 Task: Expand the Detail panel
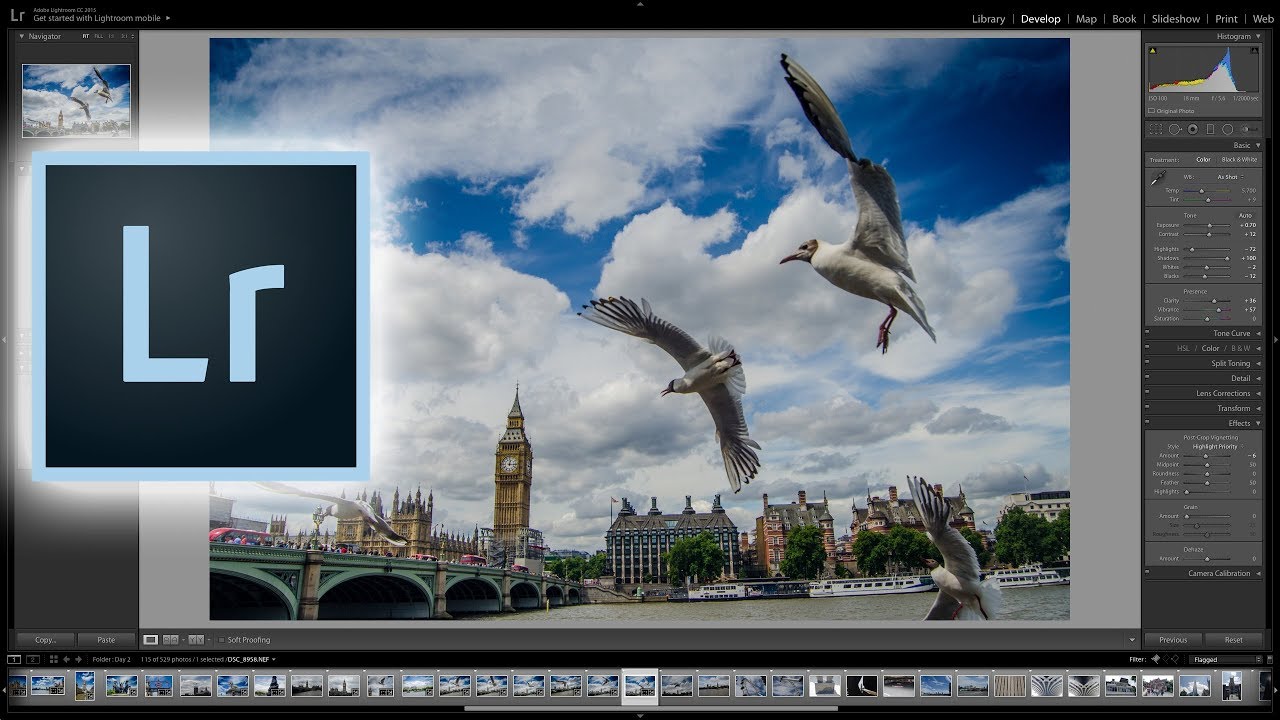[x=1258, y=378]
